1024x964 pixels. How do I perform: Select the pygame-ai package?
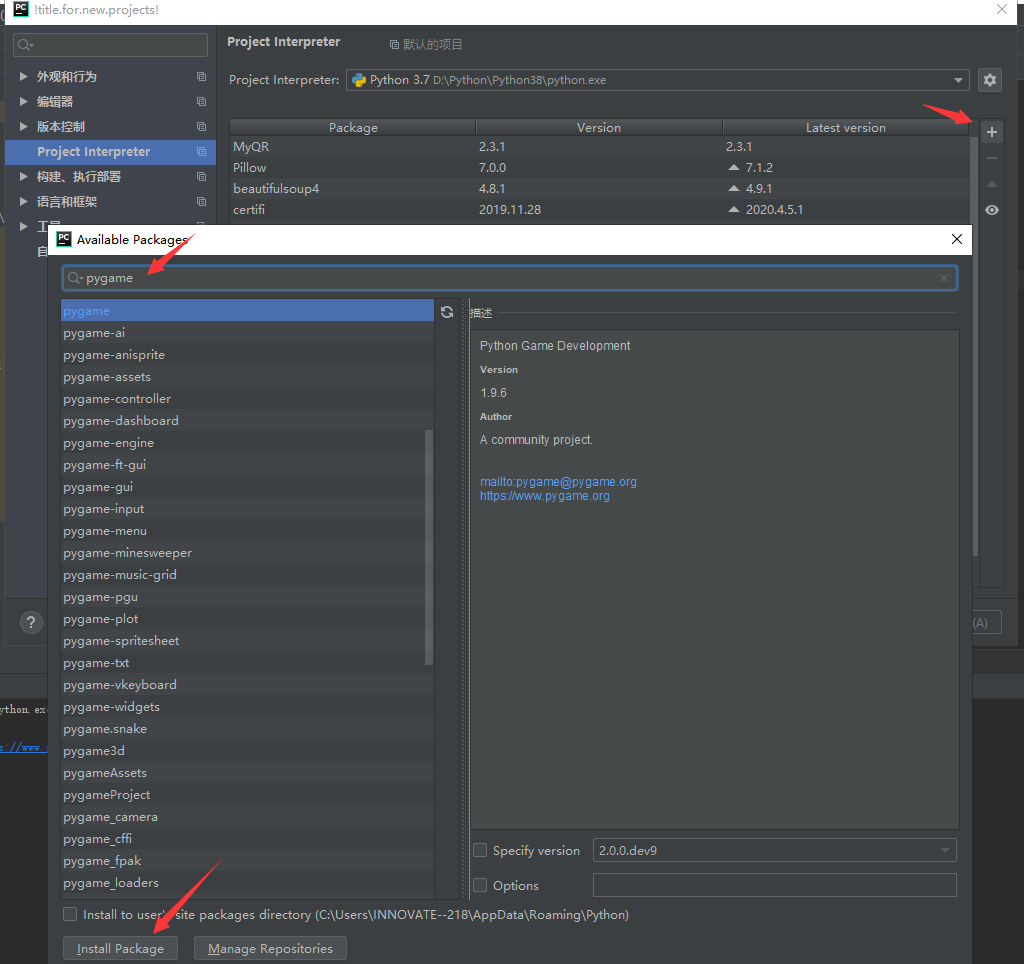click(247, 332)
